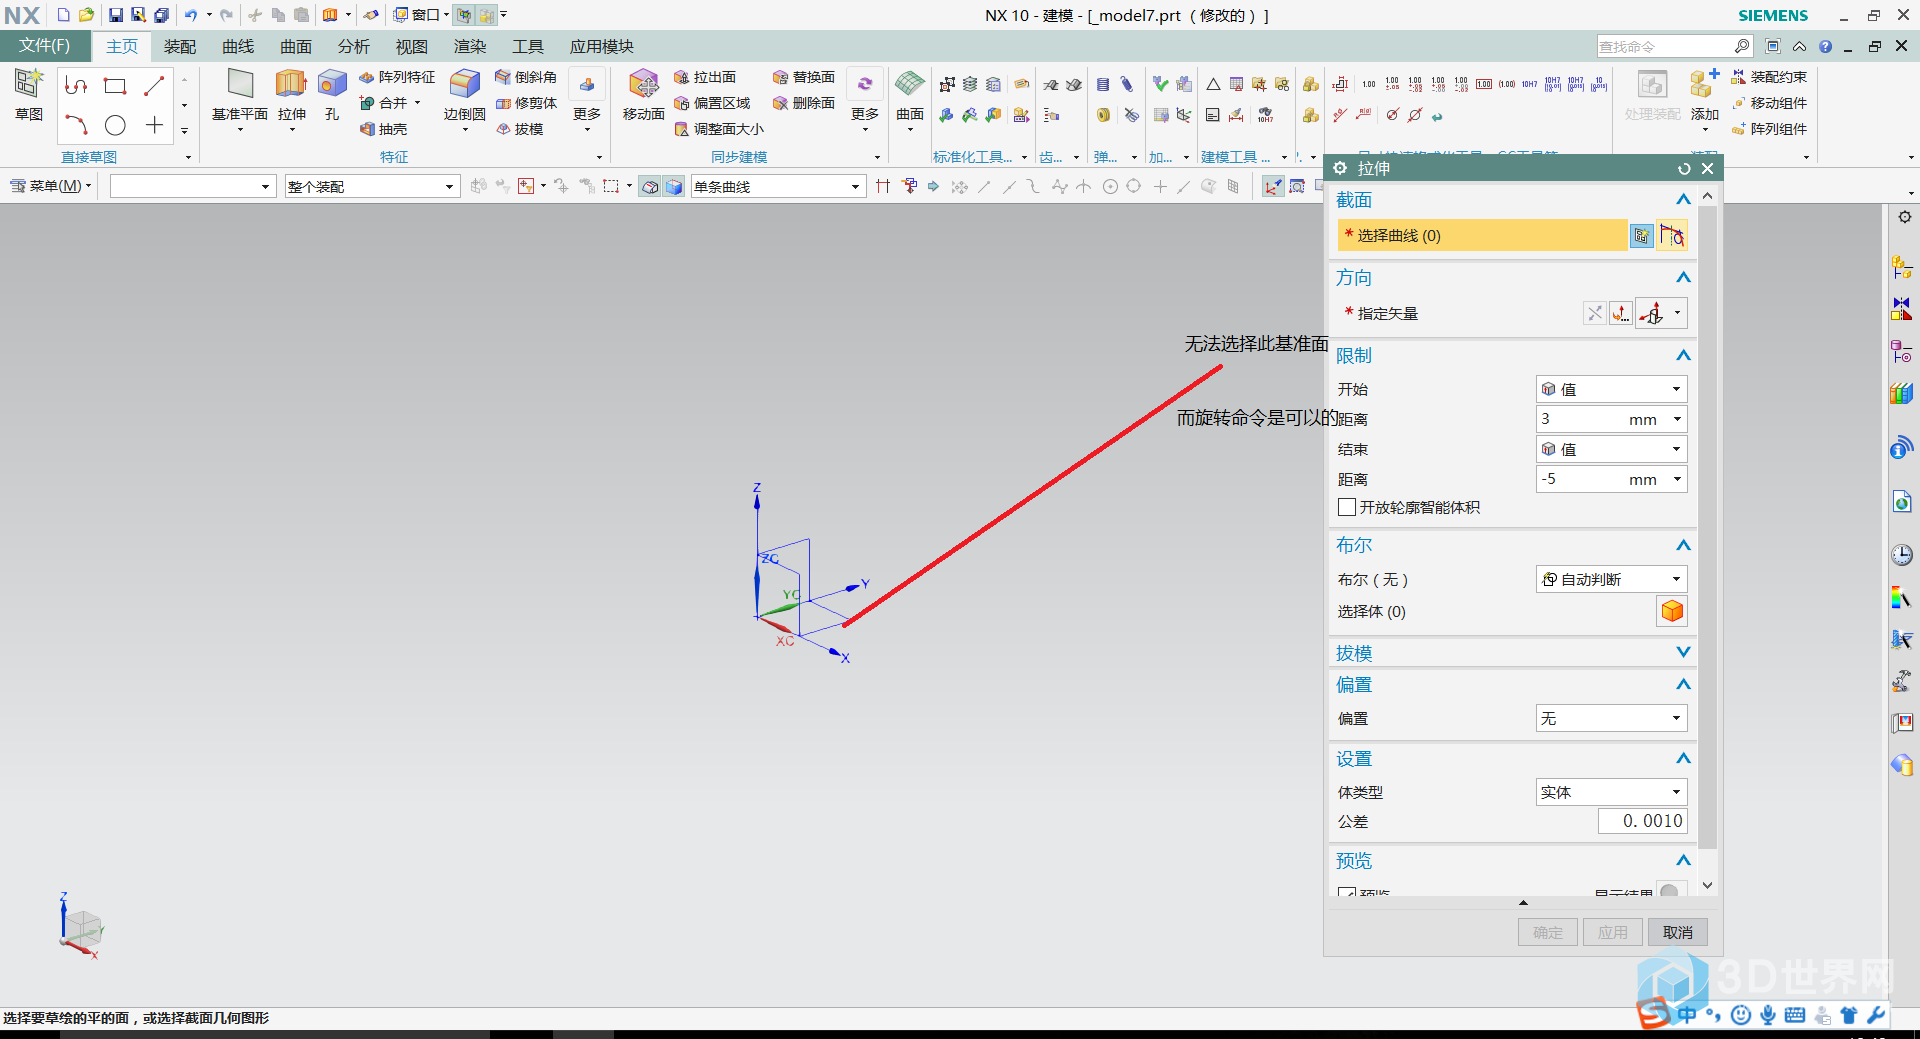
Task: Open the 移动面 move face tool
Action: [643, 94]
